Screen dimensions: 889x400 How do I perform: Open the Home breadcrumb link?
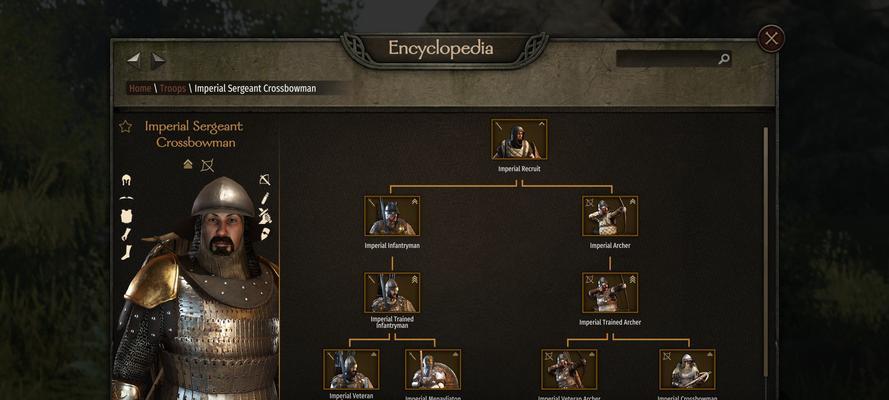tap(140, 88)
